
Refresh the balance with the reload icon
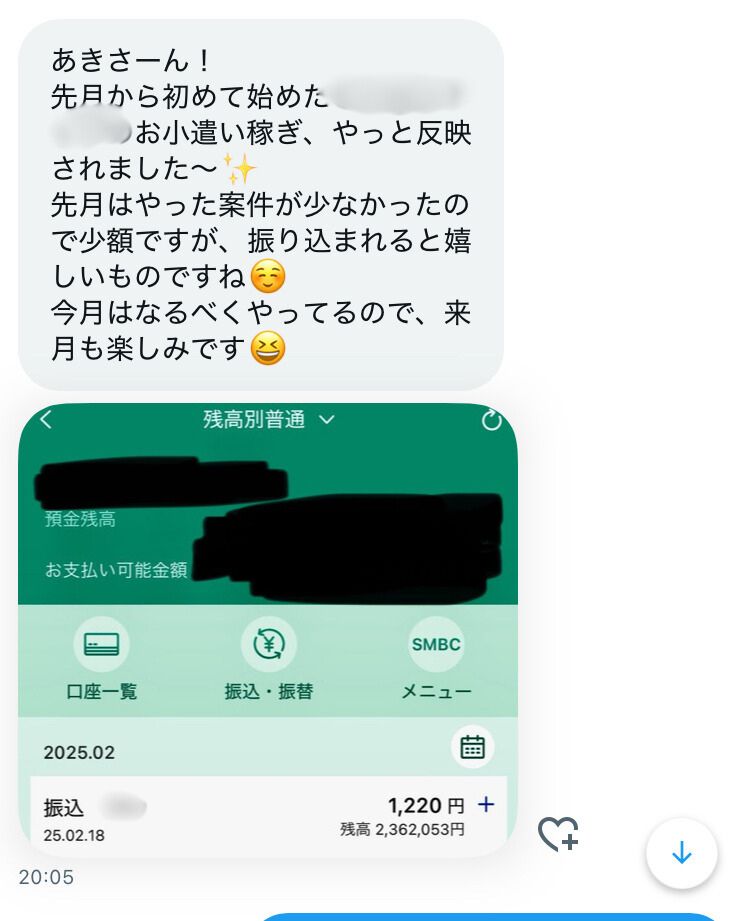tap(492, 420)
